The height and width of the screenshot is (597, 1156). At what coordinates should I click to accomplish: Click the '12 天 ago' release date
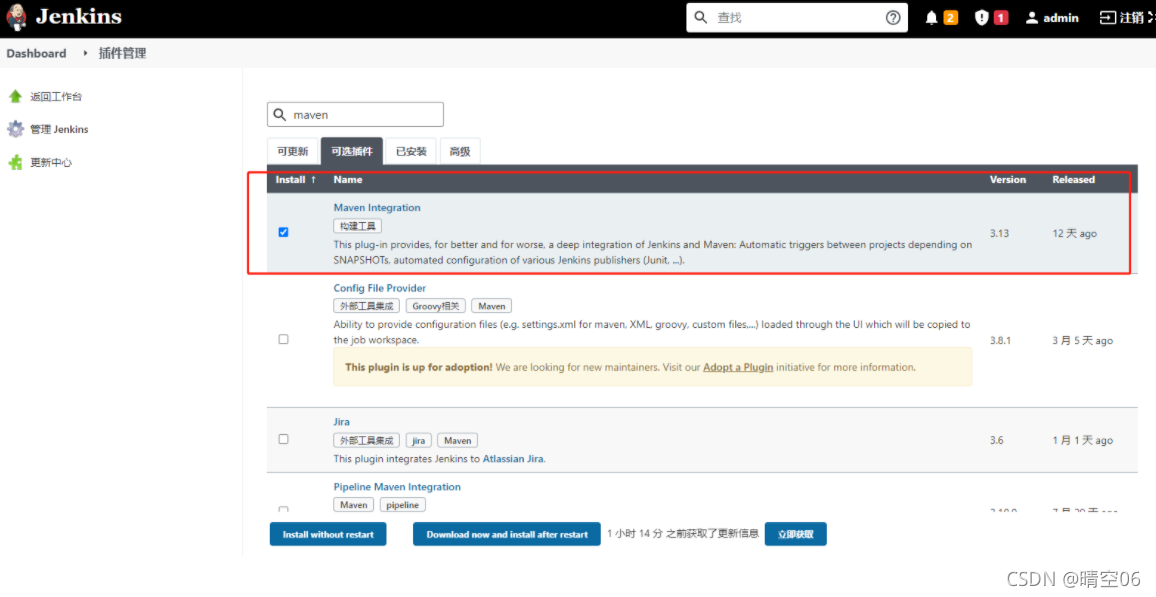point(1074,233)
